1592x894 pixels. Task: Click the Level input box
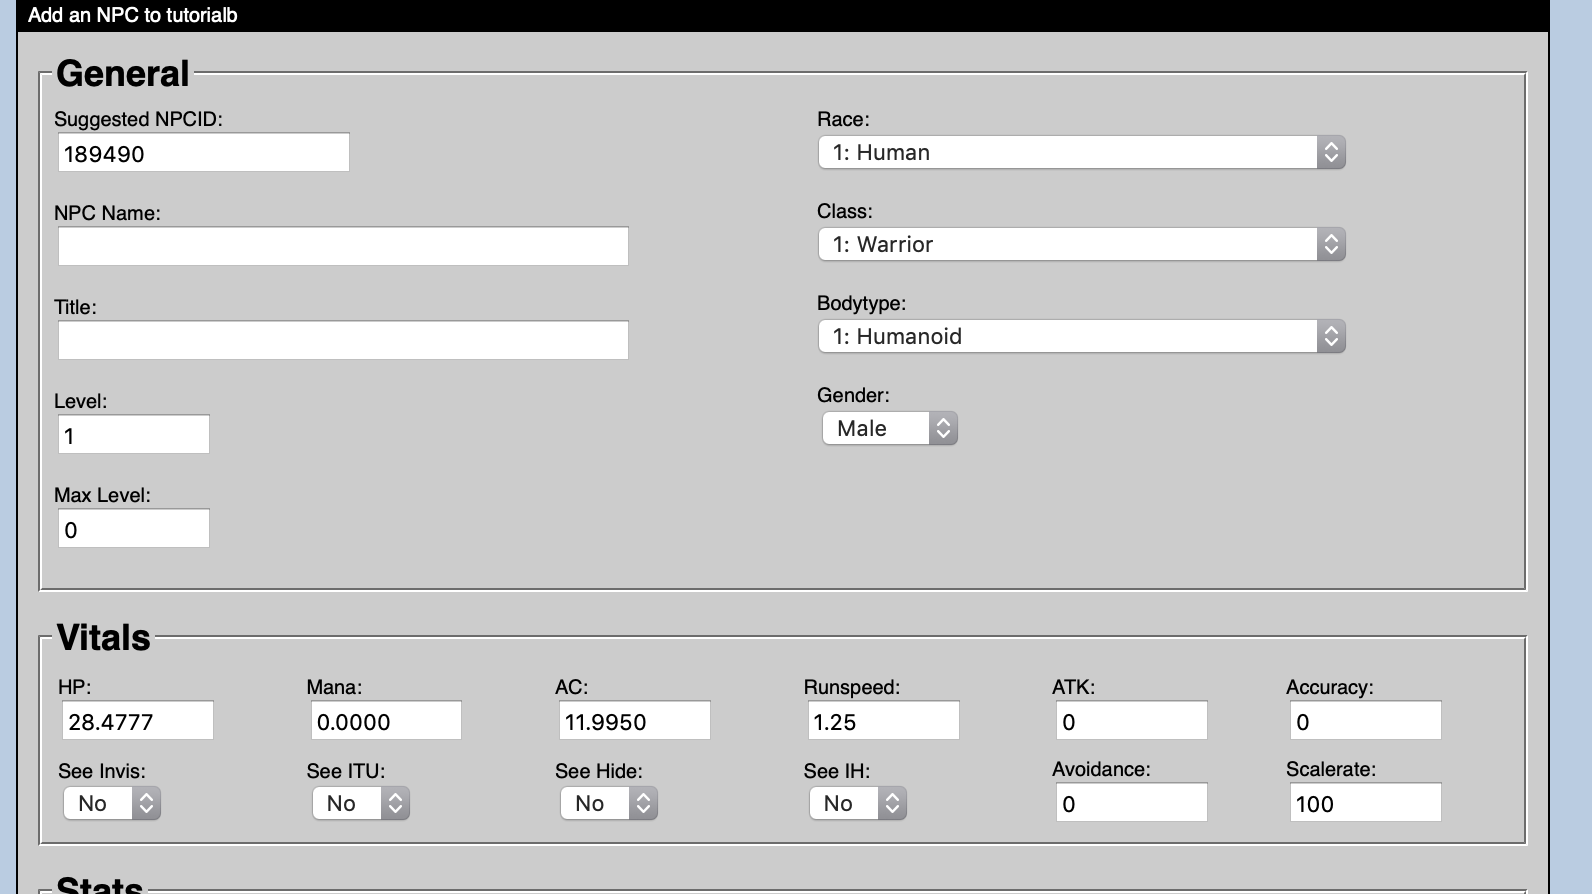click(x=133, y=435)
